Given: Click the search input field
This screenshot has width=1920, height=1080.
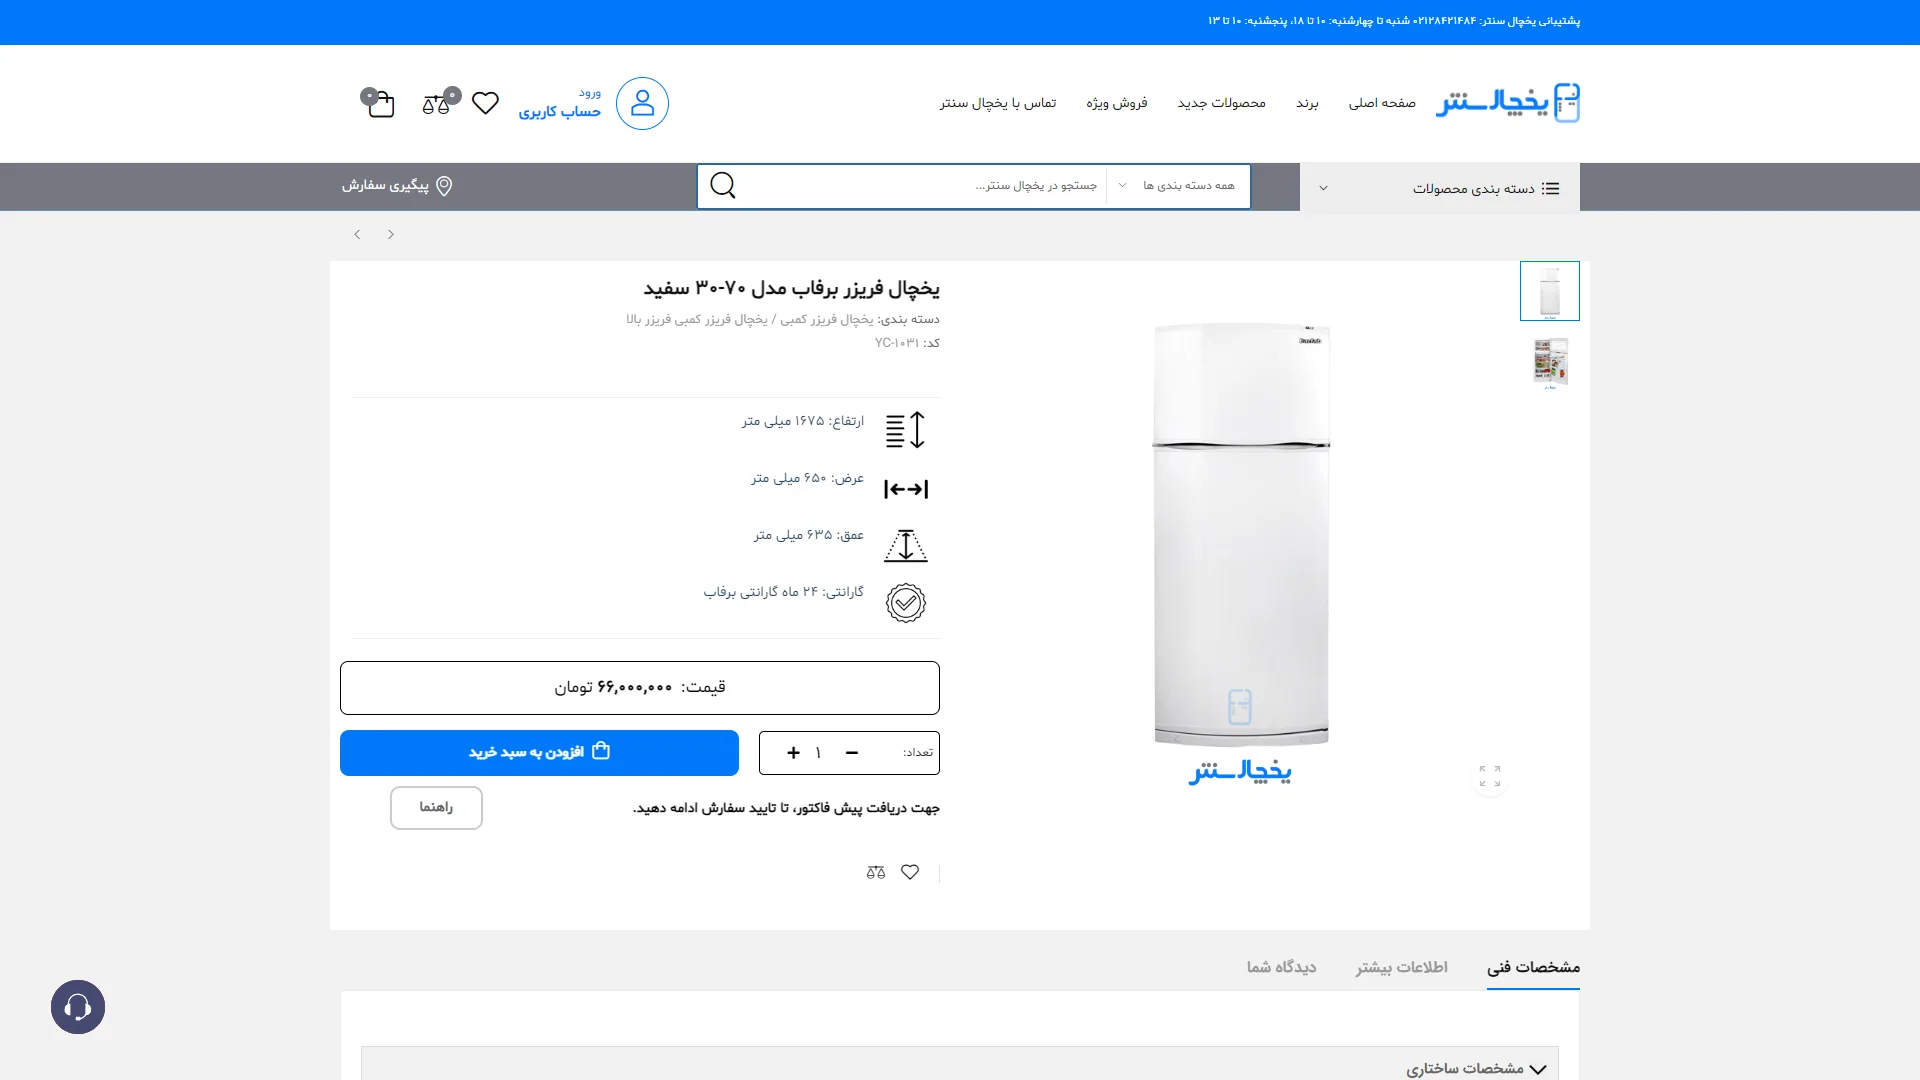Looking at the screenshot, I should (925, 186).
